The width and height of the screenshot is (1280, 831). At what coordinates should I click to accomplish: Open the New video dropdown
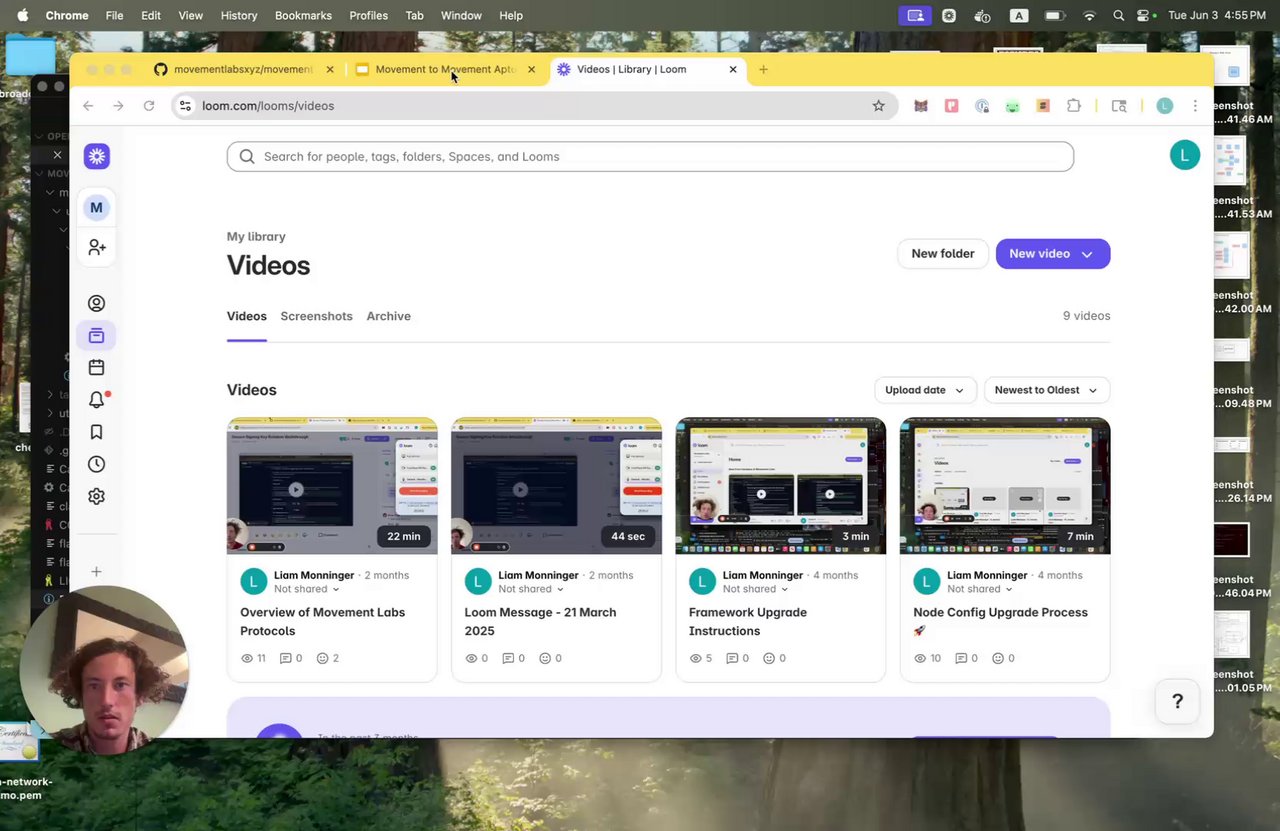(x=1053, y=254)
